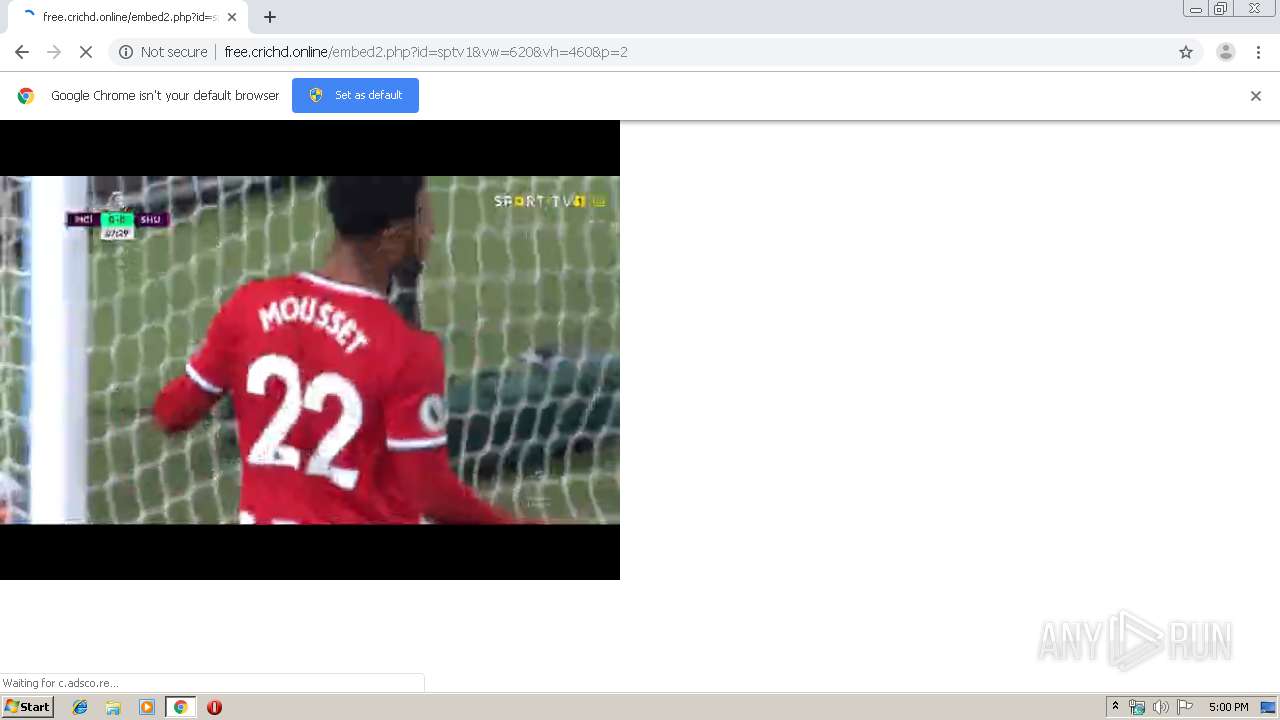The image size is (1280, 720).
Task: Go back to the previous page
Action: 22,52
